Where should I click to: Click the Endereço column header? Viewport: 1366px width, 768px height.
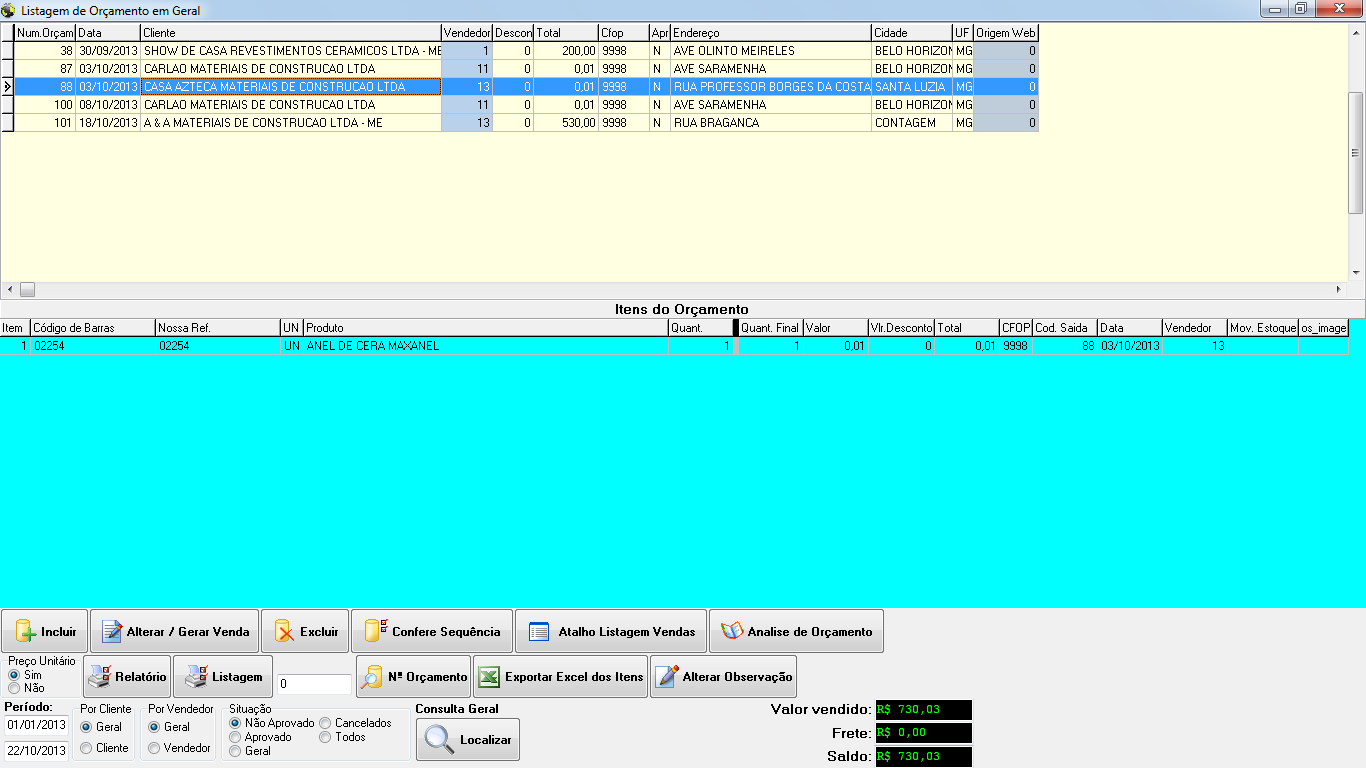point(770,33)
